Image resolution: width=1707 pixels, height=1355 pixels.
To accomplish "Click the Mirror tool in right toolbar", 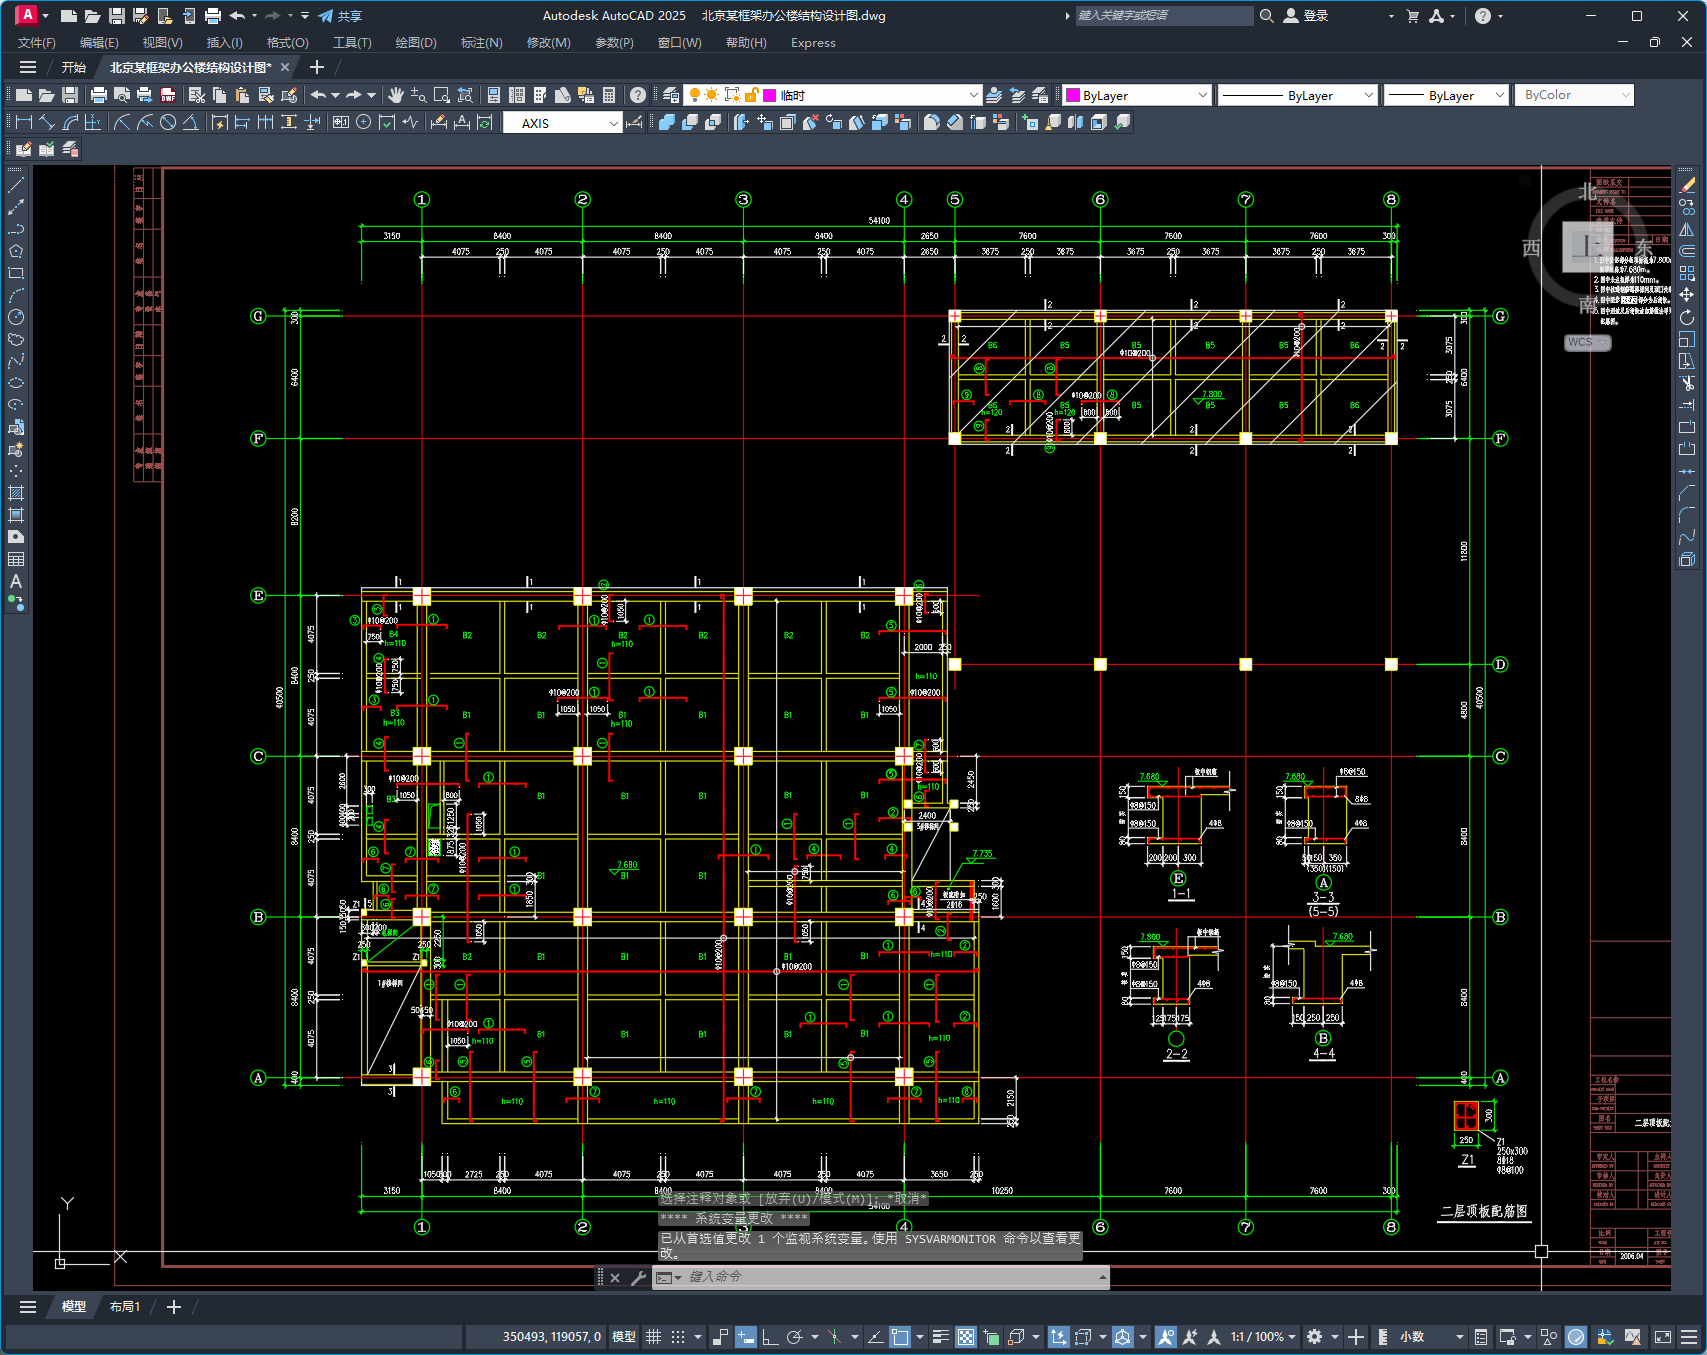I will (x=1687, y=229).
